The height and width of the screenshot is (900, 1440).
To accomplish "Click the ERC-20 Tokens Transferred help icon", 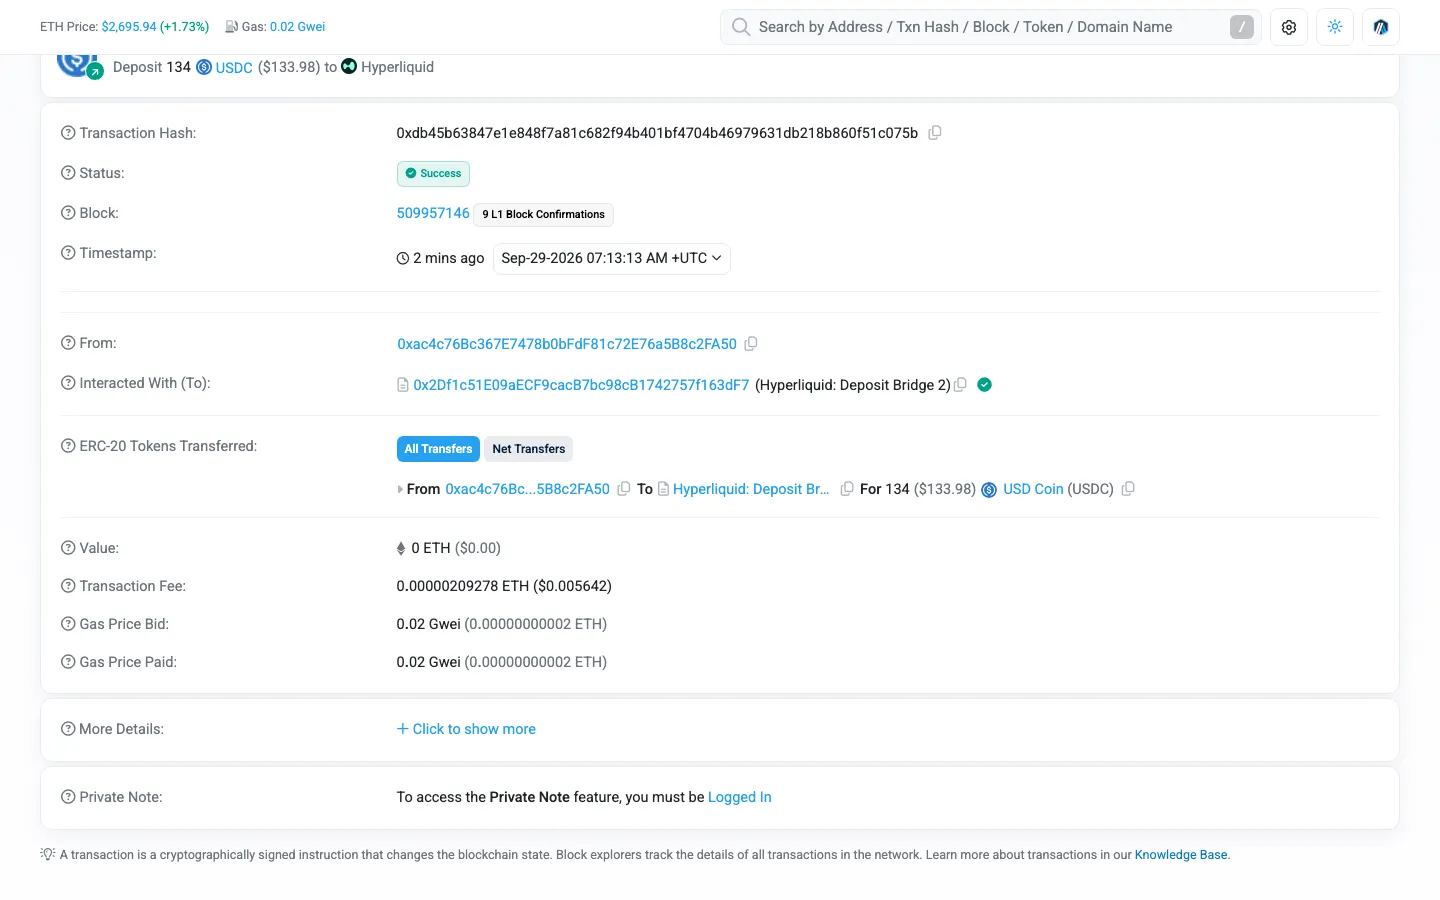I will point(68,446).
